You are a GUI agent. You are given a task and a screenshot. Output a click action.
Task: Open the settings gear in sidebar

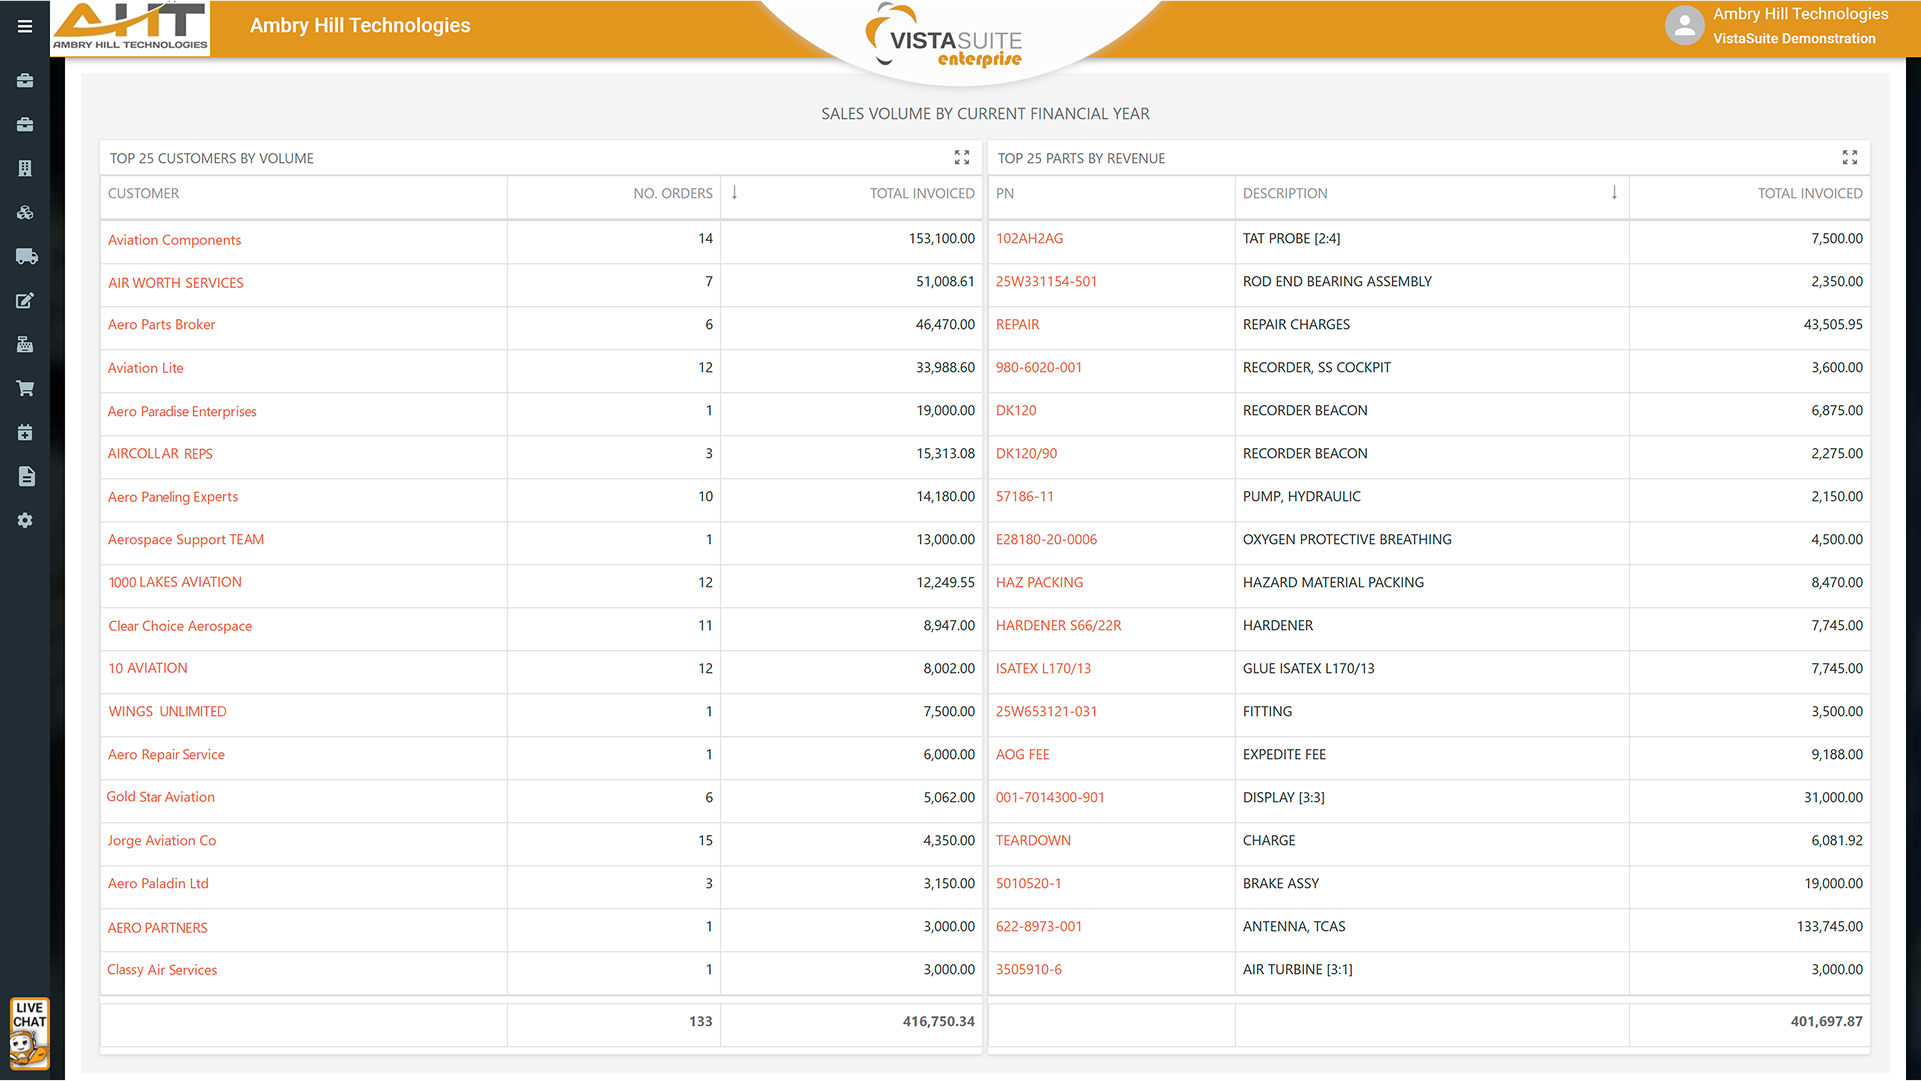pyautogui.click(x=25, y=520)
